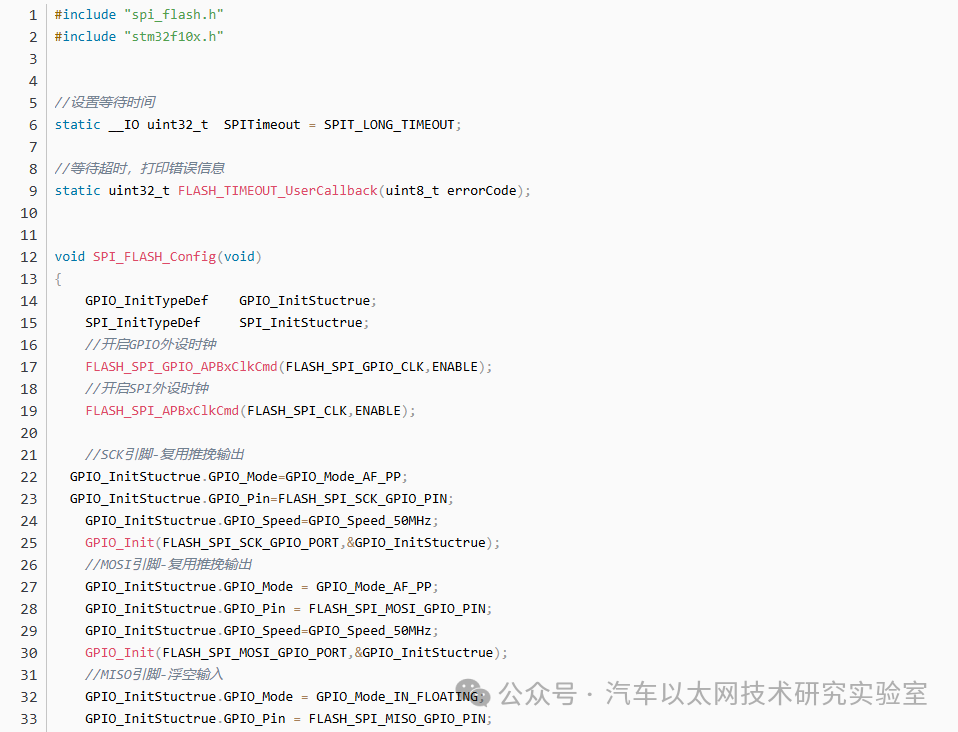958x732 pixels.
Task: Click the __IO keyword on line 6
Action: click(124, 125)
